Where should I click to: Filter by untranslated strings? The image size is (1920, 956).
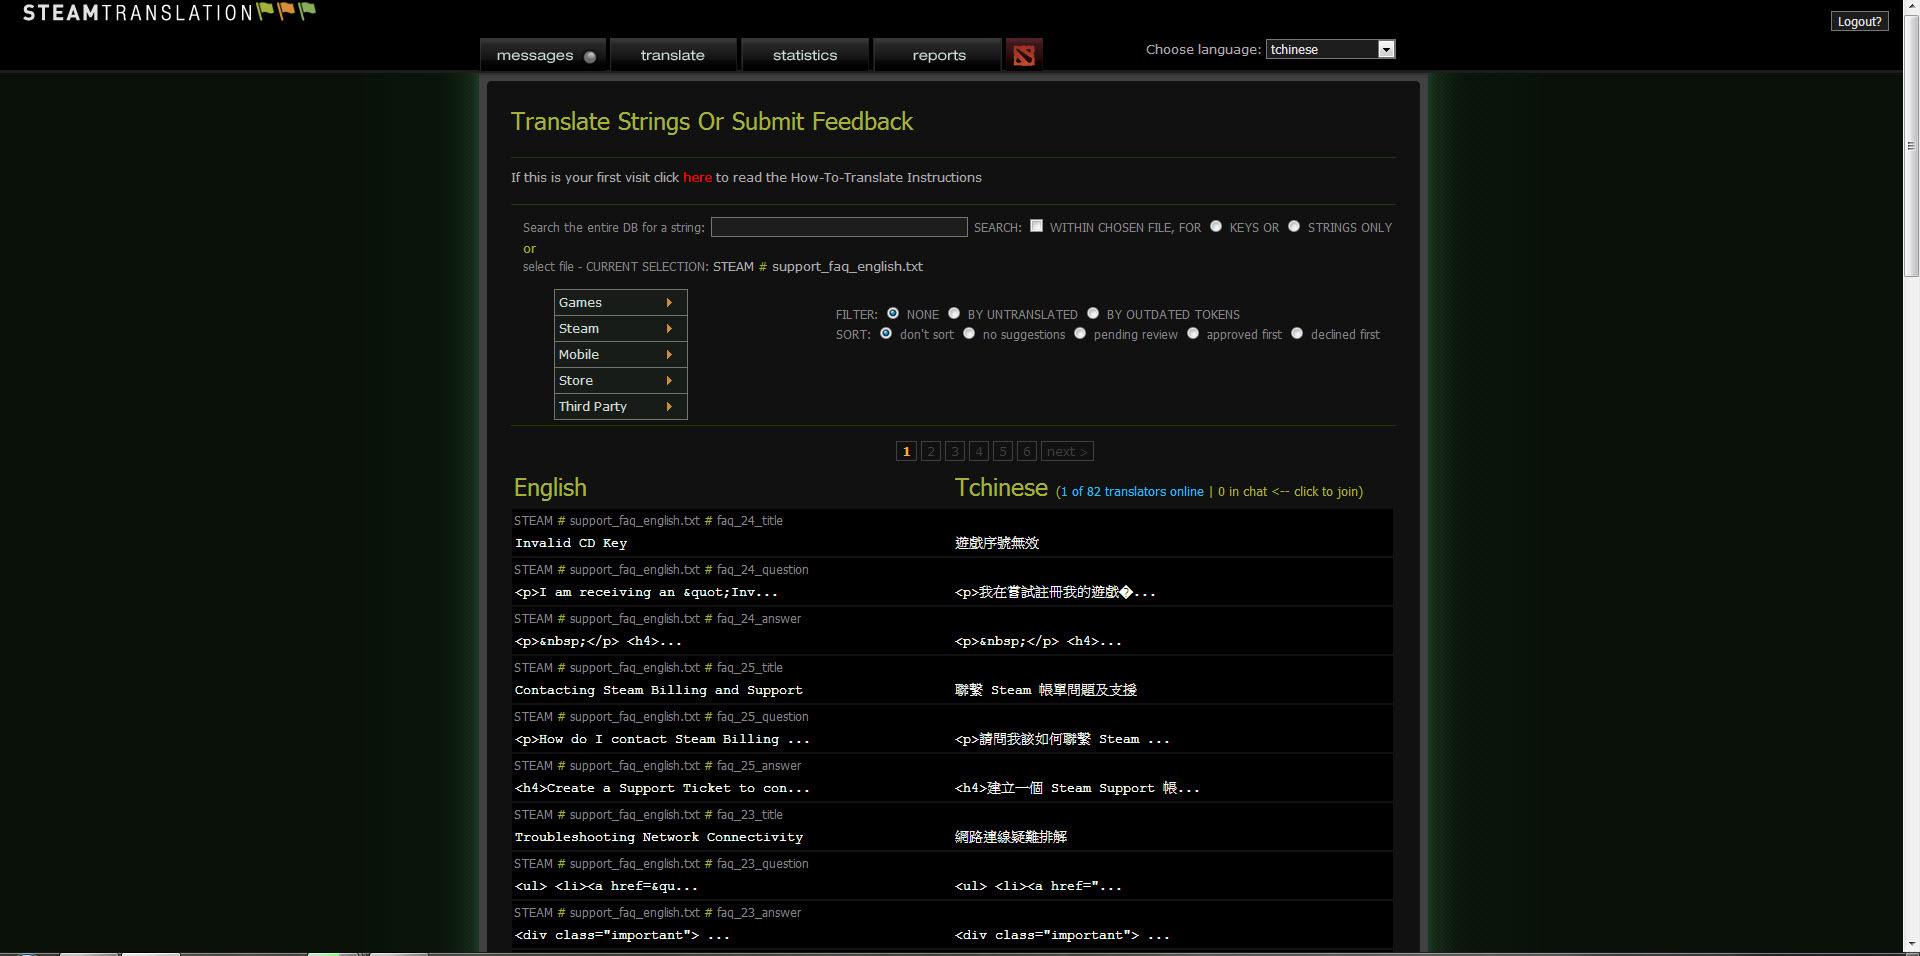(x=954, y=313)
